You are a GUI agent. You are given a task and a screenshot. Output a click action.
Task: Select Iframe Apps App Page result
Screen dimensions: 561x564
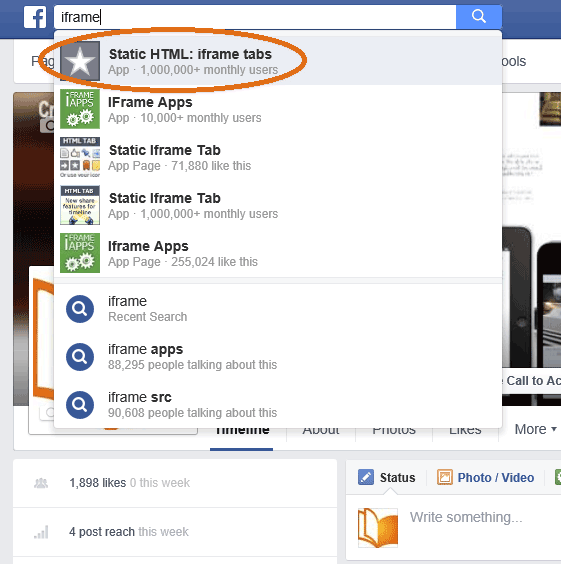[x=278, y=253]
